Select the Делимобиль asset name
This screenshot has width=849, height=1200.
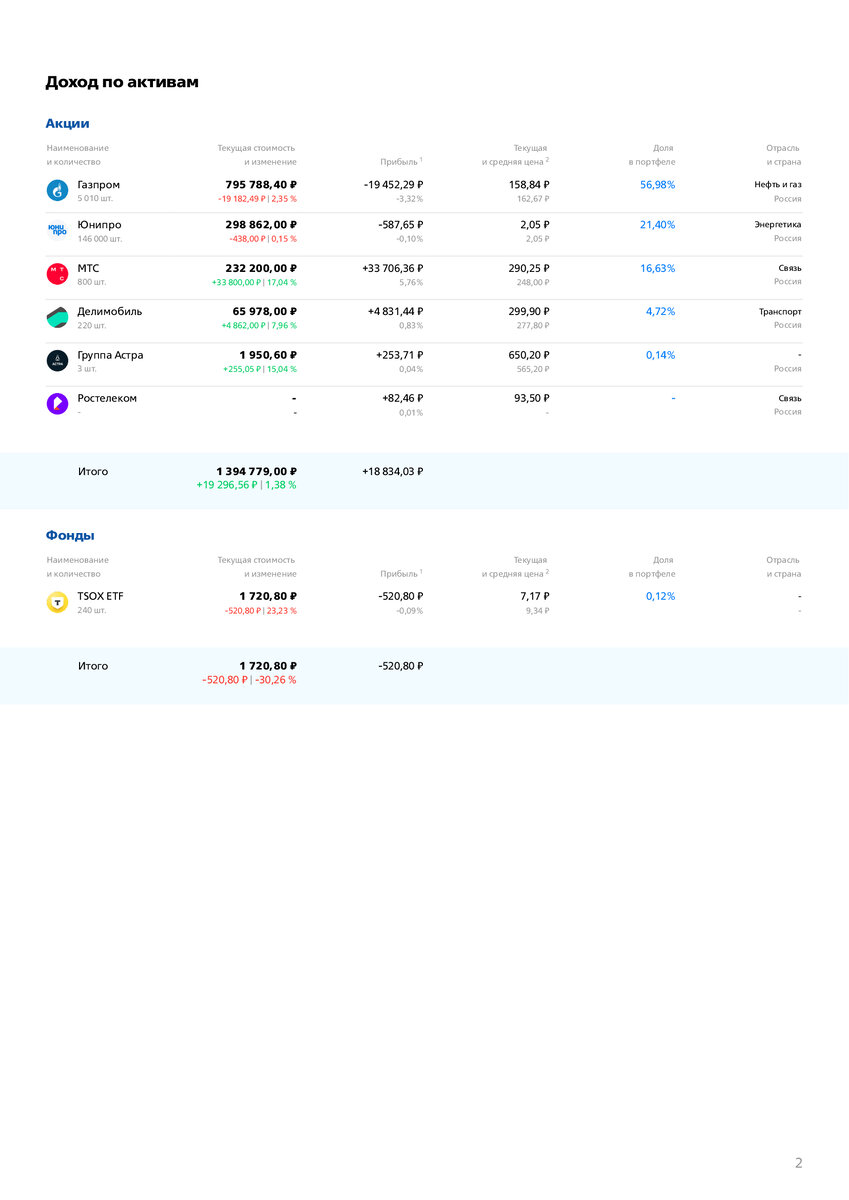[110, 312]
